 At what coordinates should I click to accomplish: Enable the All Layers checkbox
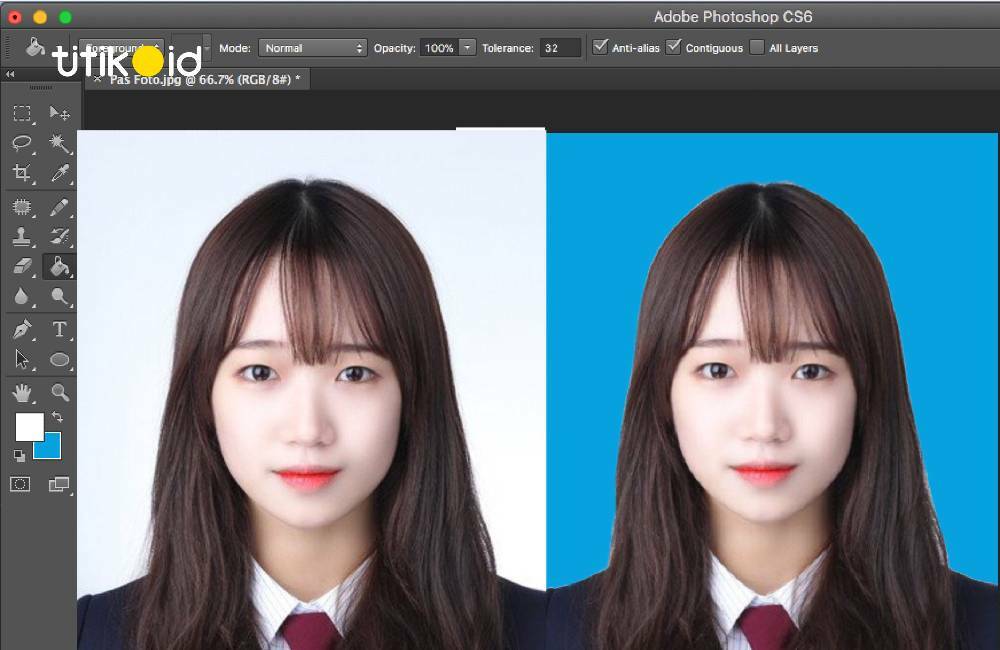pos(757,46)
